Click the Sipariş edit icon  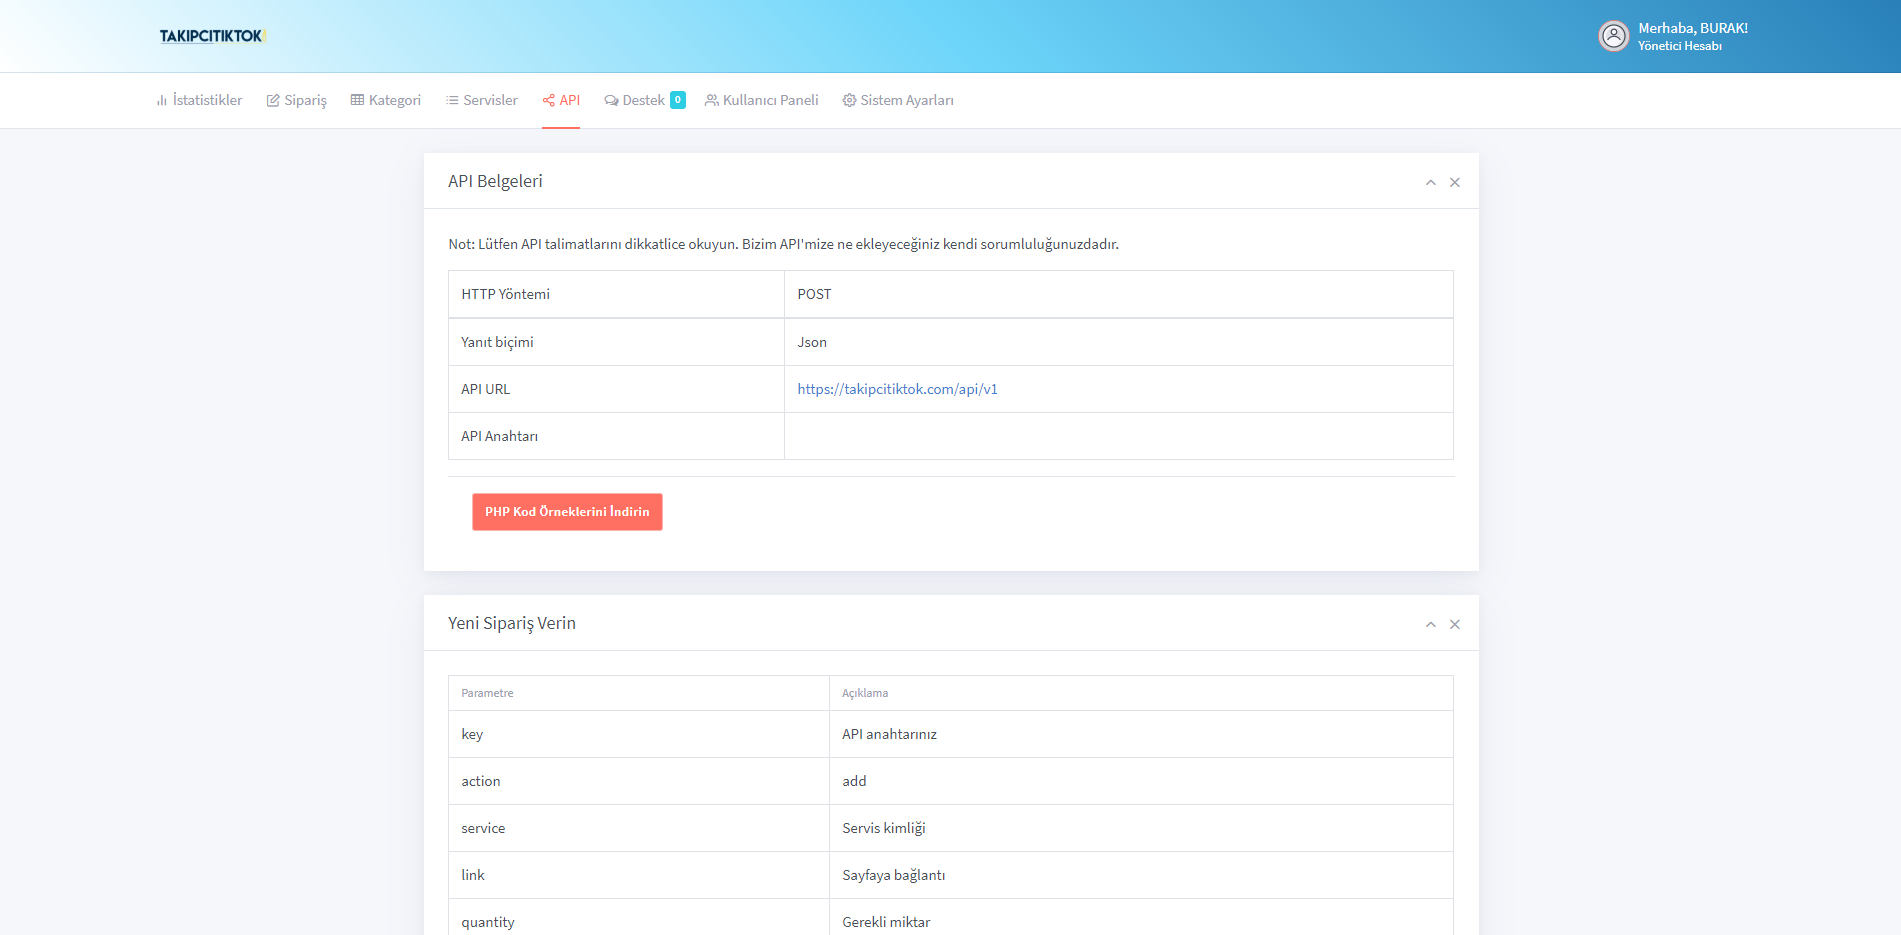273,100
